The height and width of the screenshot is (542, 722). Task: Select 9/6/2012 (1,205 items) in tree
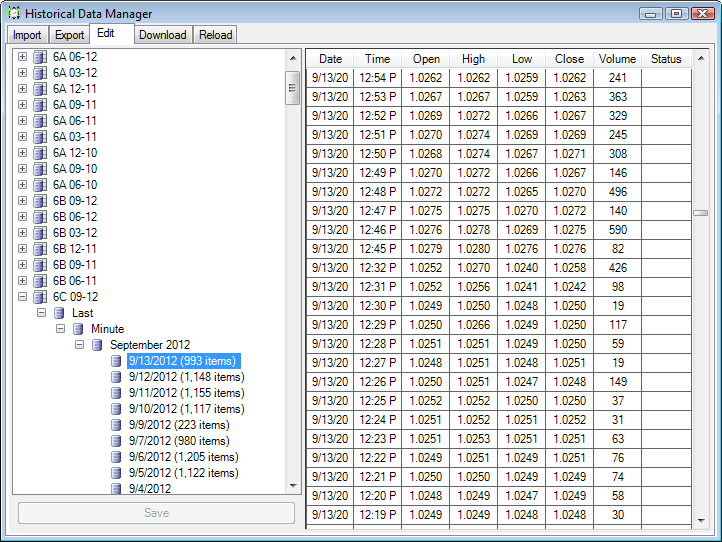184,457
